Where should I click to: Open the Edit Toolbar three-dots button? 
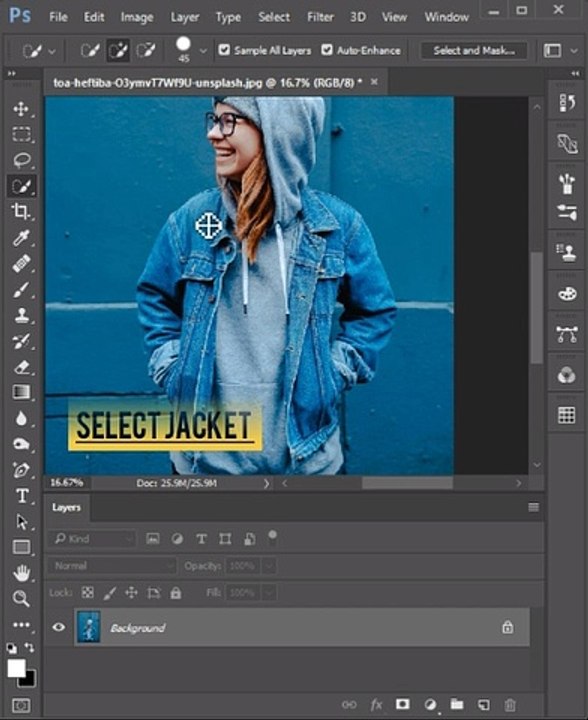point(21,624)
